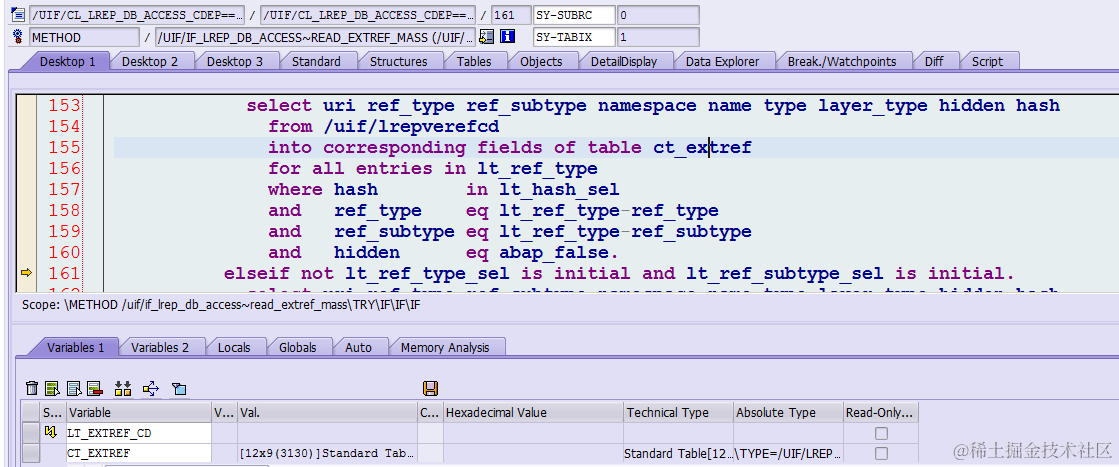Click the Read-Only column header
This screenshot has height=467, width=1119.
pyautogui.click(x=881, y=413)
